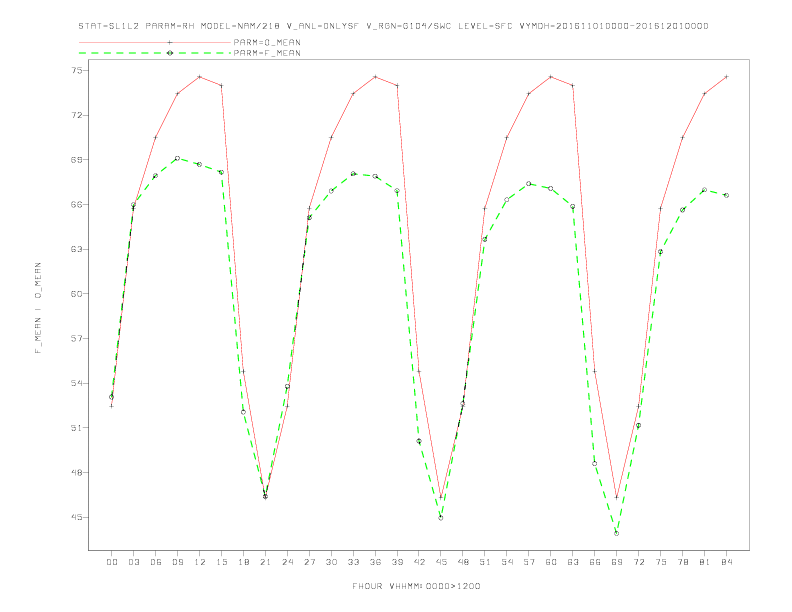Click hour 72 on the horizontal axis
Image resolution: width=792 pixels, height=612 pixels.
(639, 562)
